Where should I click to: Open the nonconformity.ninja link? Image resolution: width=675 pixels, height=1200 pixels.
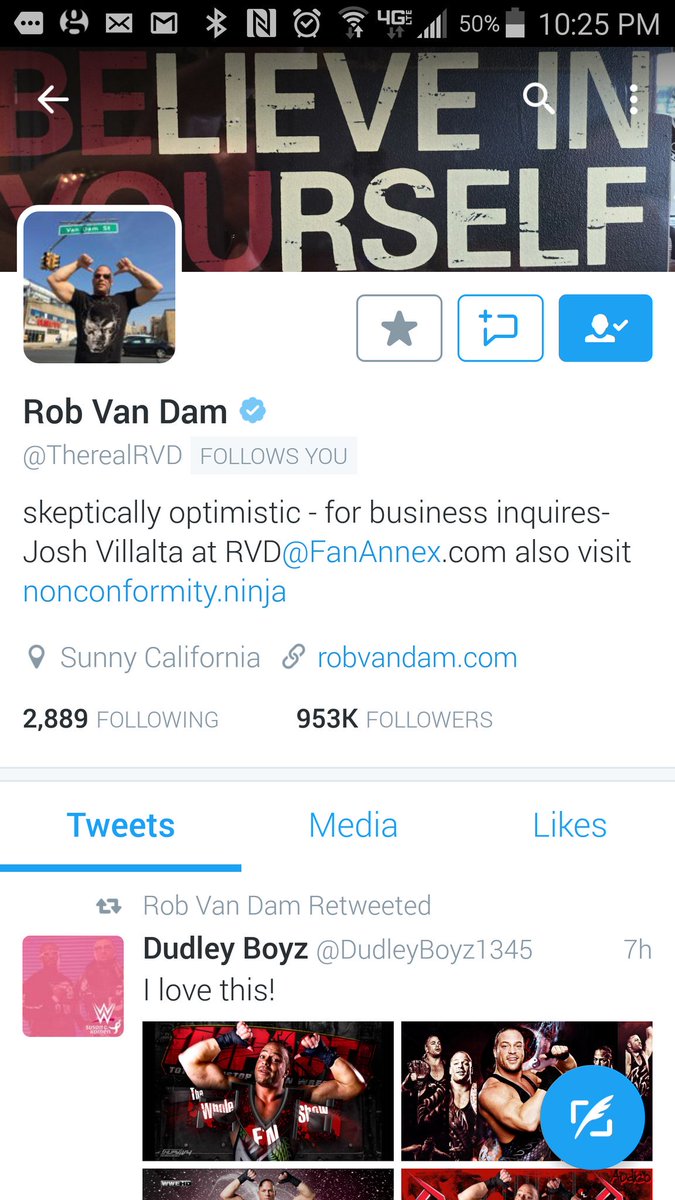[154, 591]
